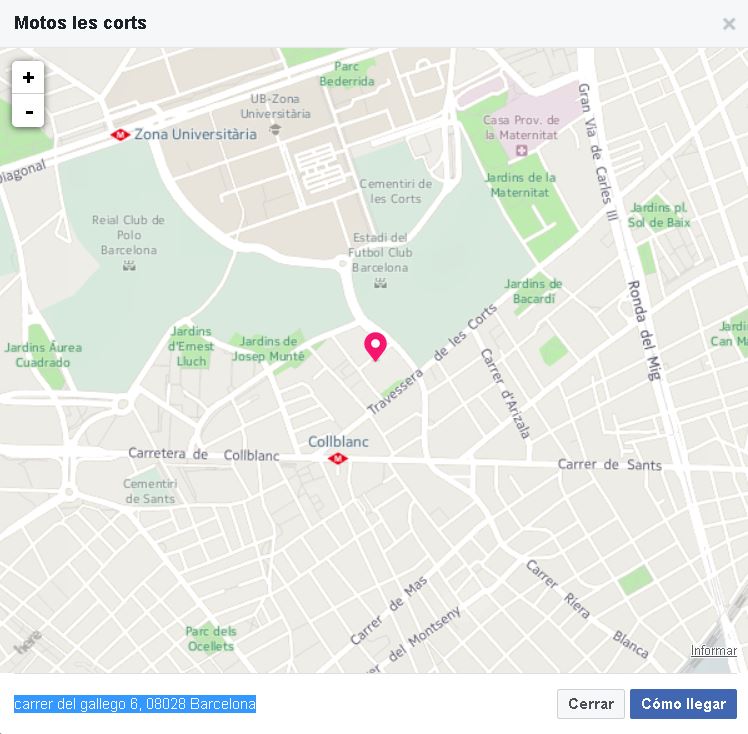Click the stadium icon under Futbol Club Barcelona
The width and height of the screenshot is (748, 734).
tap(380, 284)
